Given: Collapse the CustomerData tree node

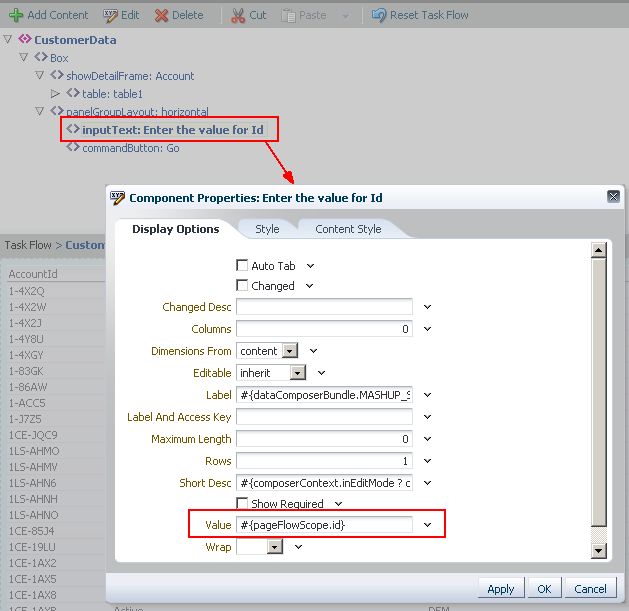Looking at the screenshot, I should tap(8, 39).
